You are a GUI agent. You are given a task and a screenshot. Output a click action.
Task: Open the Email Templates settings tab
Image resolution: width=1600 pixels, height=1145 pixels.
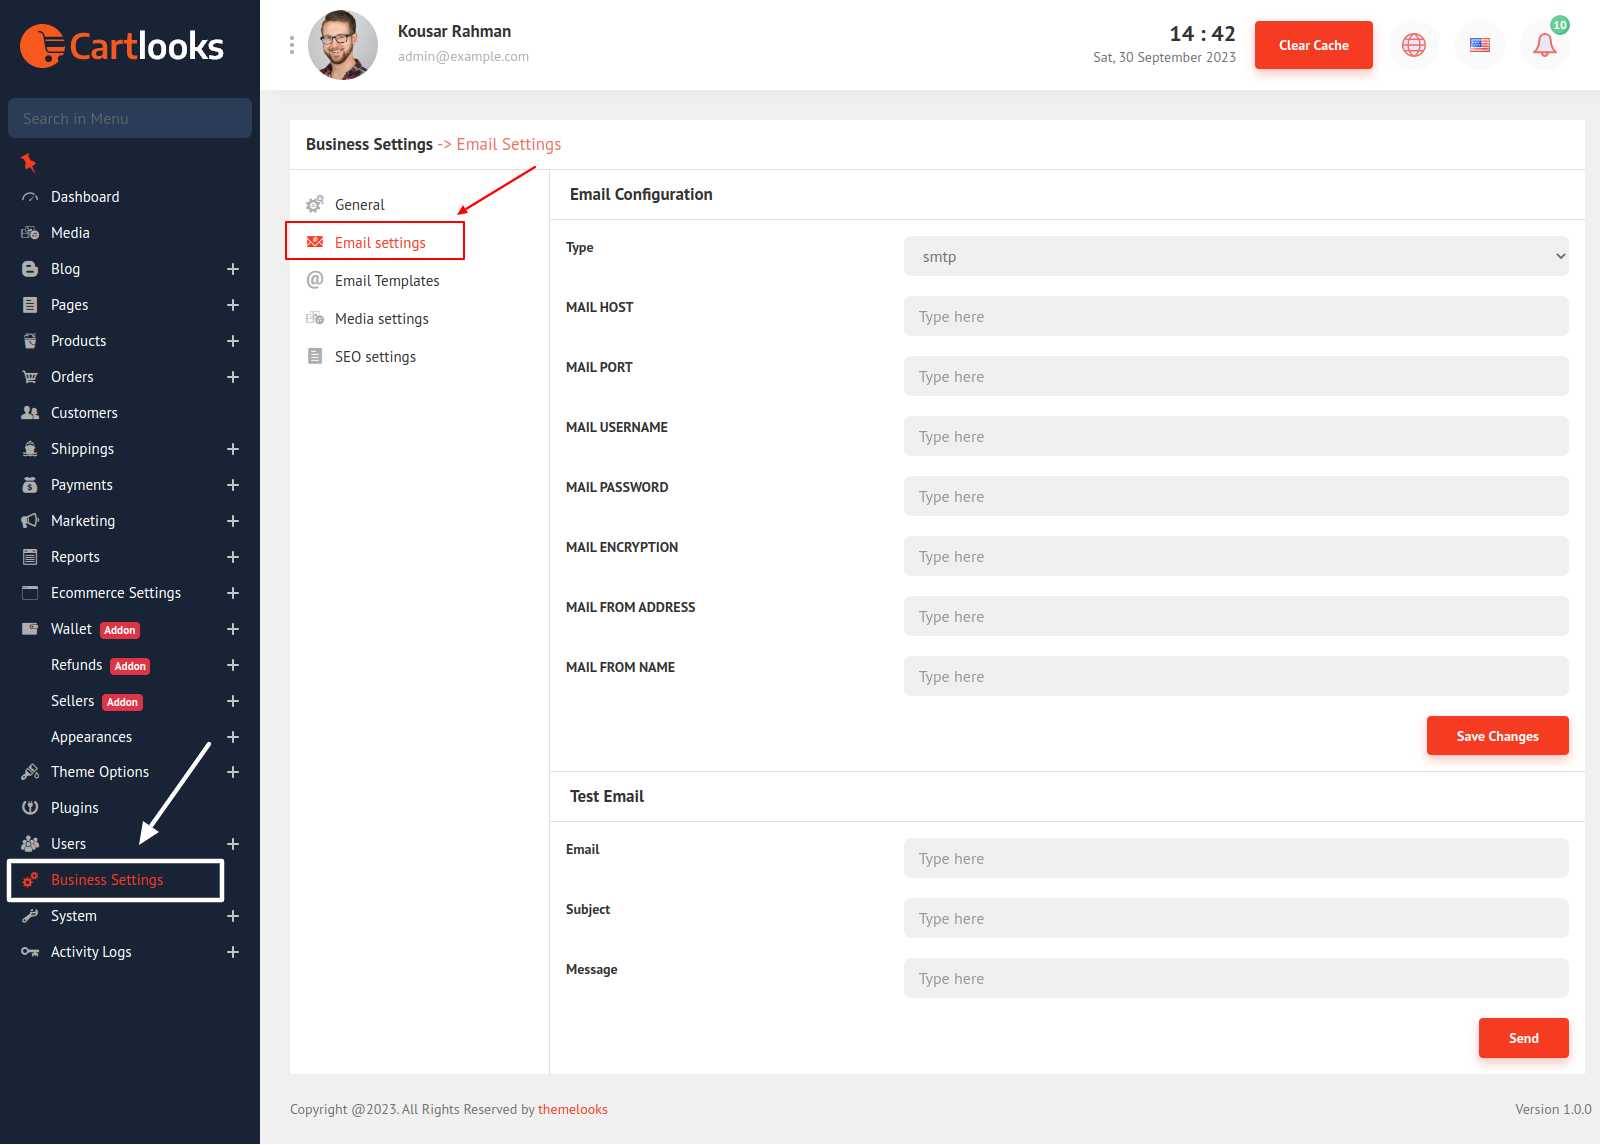(386, 281)
